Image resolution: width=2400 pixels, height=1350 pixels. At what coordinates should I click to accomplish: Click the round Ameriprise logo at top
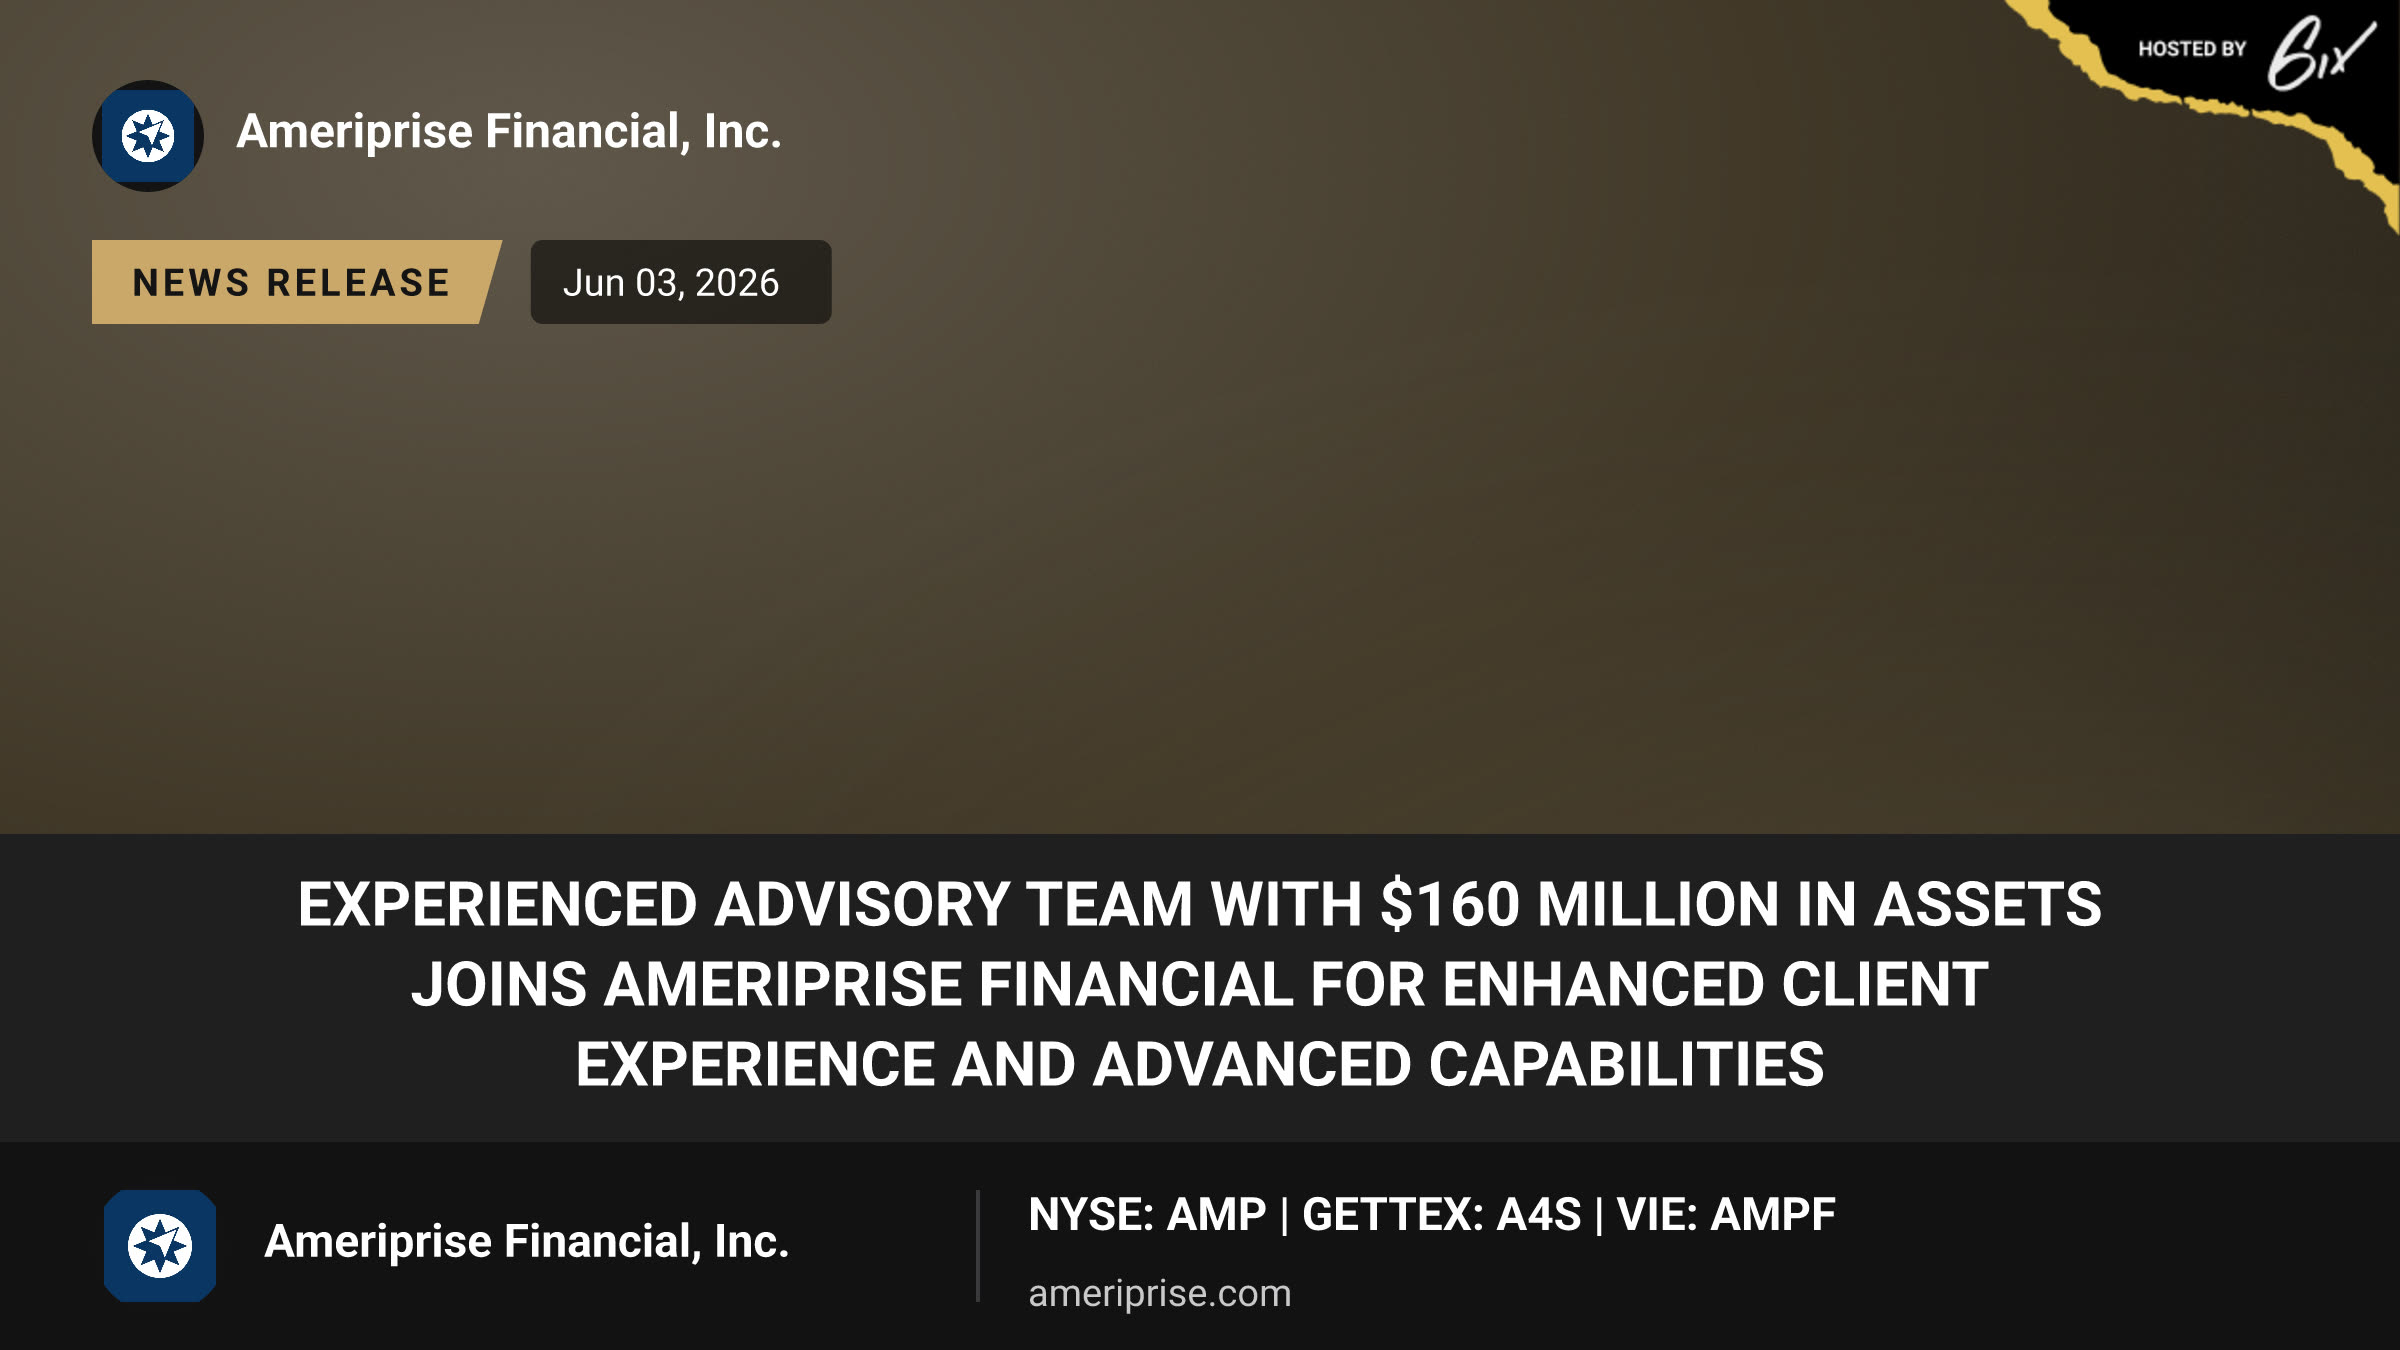148,136
